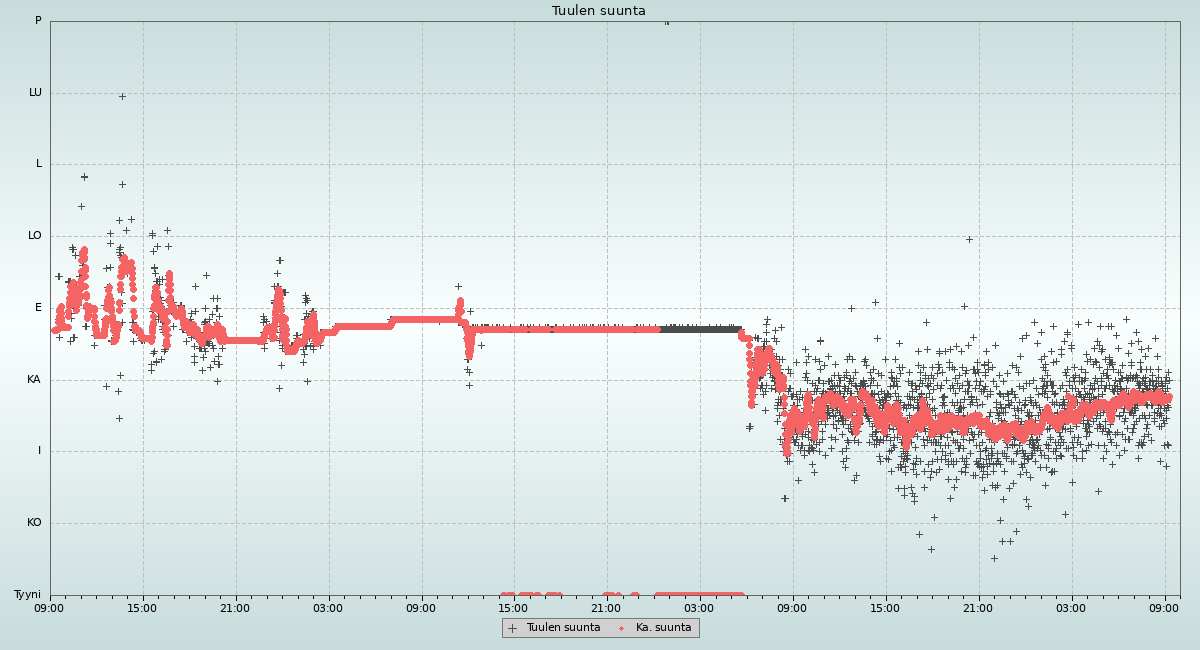
Task: Click the chart title "Tuulen suunta" at top
Action: tap(598, 11)
